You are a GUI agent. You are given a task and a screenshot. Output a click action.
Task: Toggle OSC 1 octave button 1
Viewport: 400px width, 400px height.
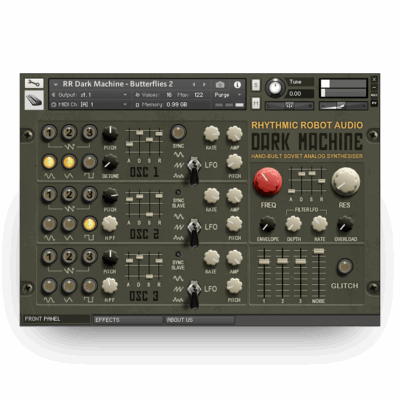[49, 133]
